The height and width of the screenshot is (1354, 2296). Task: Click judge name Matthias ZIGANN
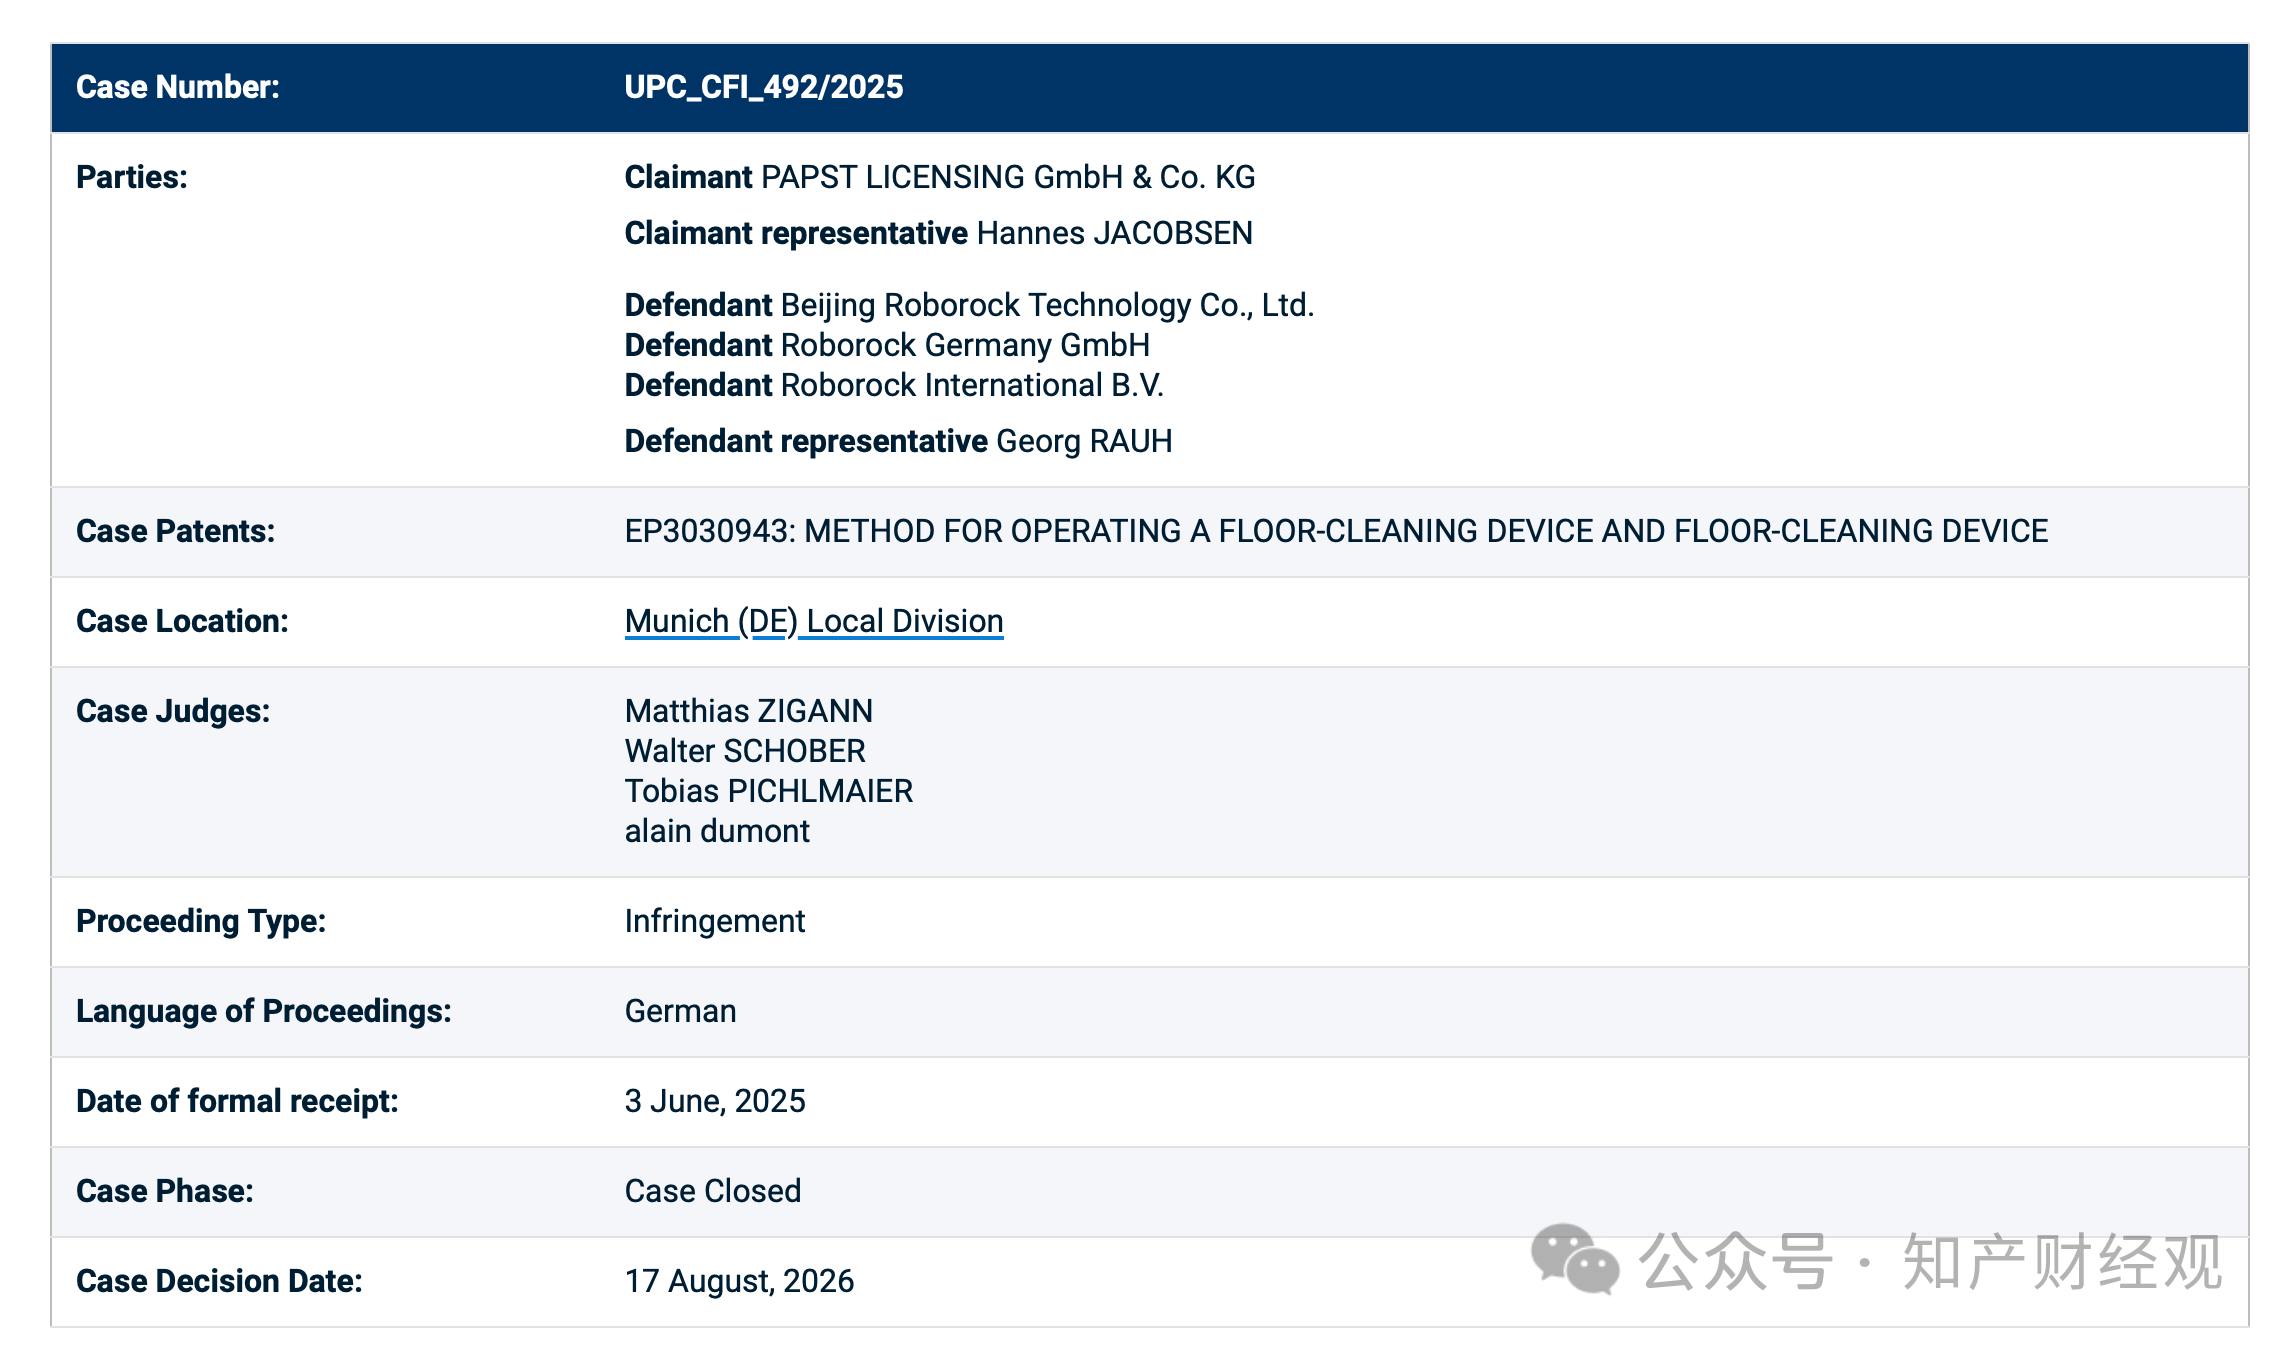[749, 711]
